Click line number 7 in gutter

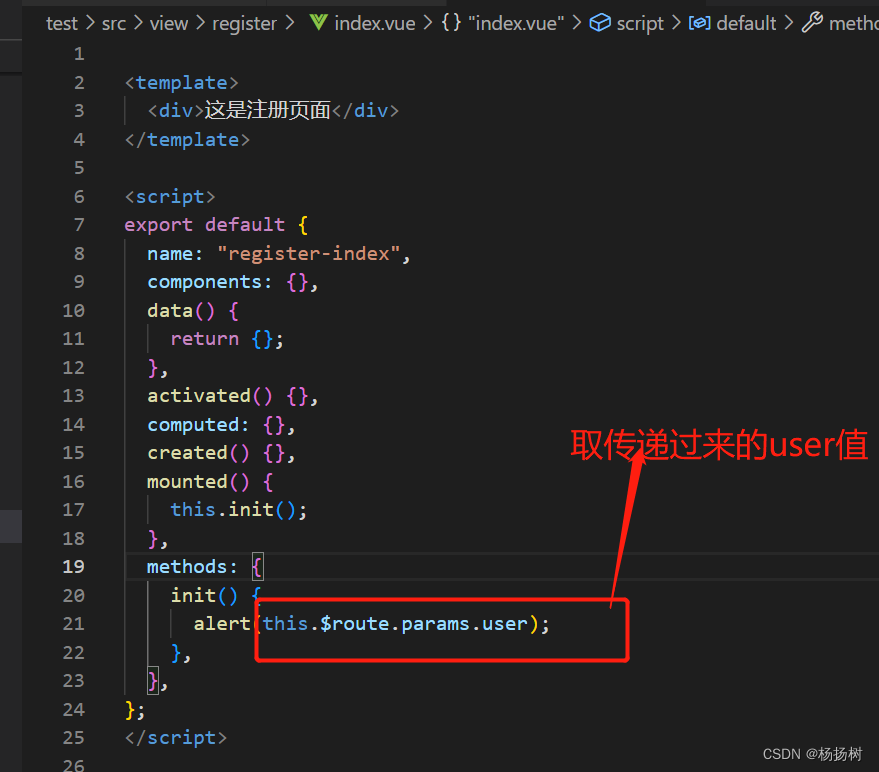pos(79,225)
